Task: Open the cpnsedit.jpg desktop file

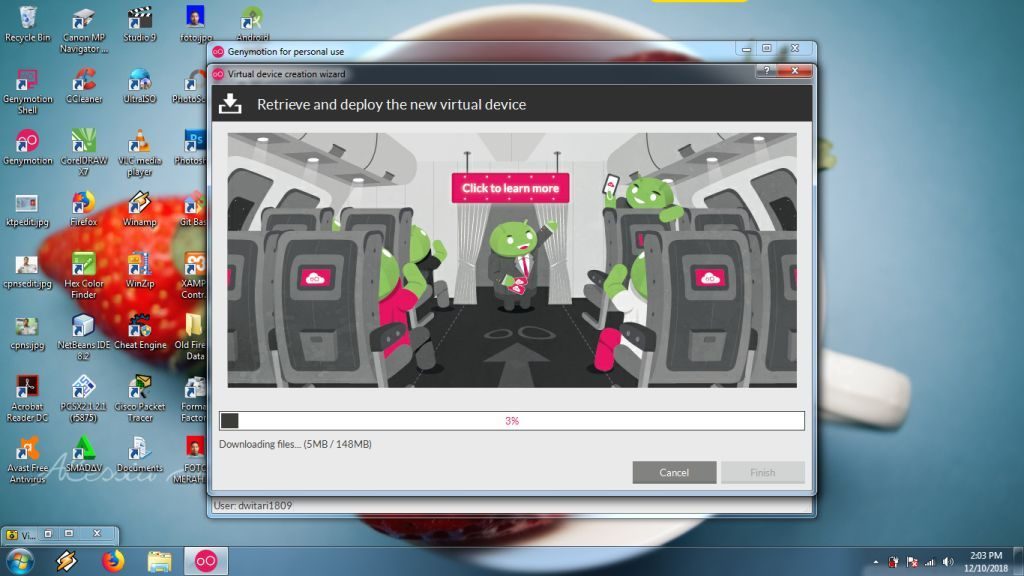Action: click(x=27, y=270)
